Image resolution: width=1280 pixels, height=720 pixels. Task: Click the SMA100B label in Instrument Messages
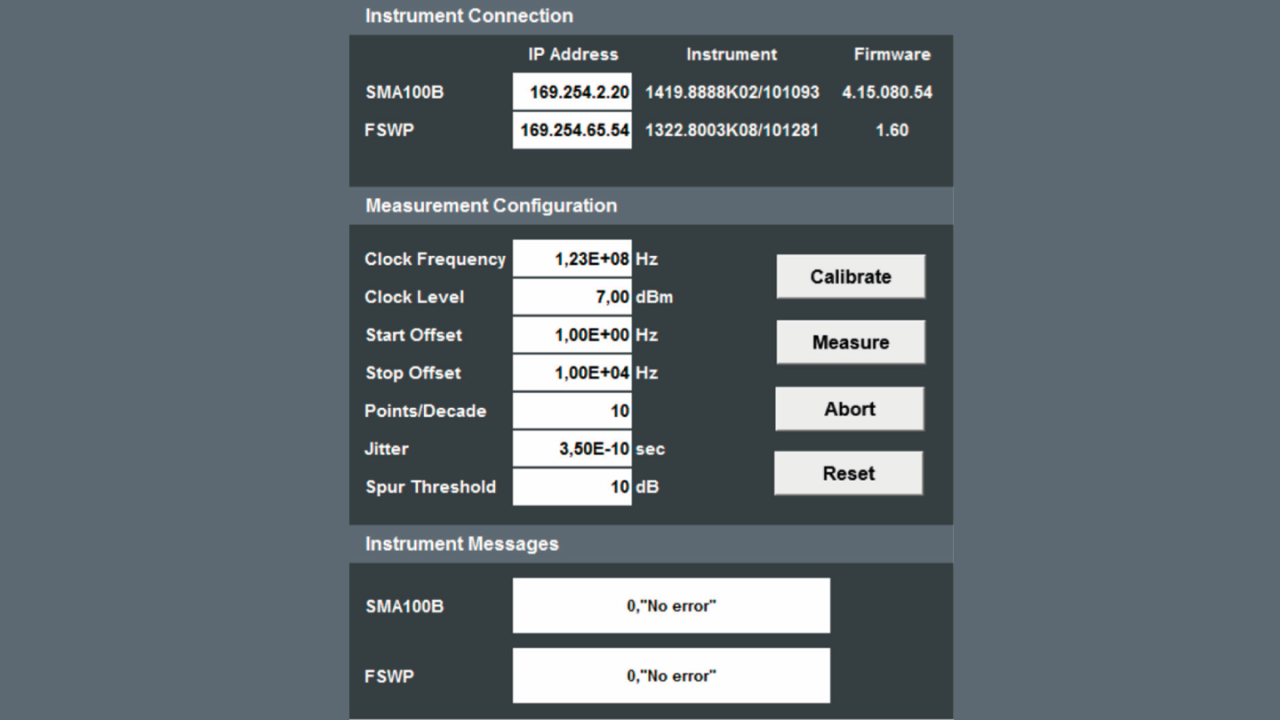(404, 606)
